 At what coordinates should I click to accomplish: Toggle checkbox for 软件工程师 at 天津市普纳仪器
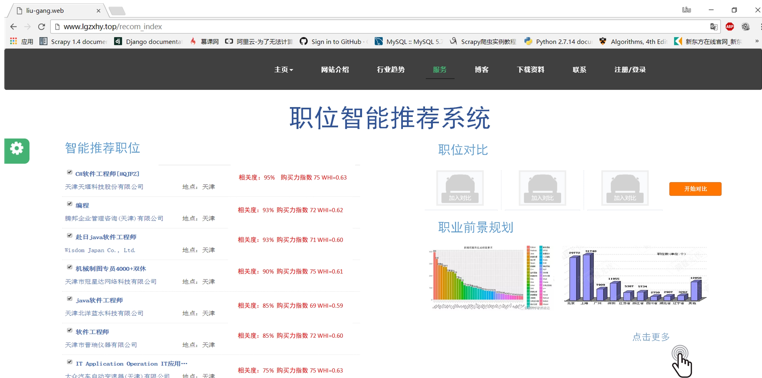point(69,330)
